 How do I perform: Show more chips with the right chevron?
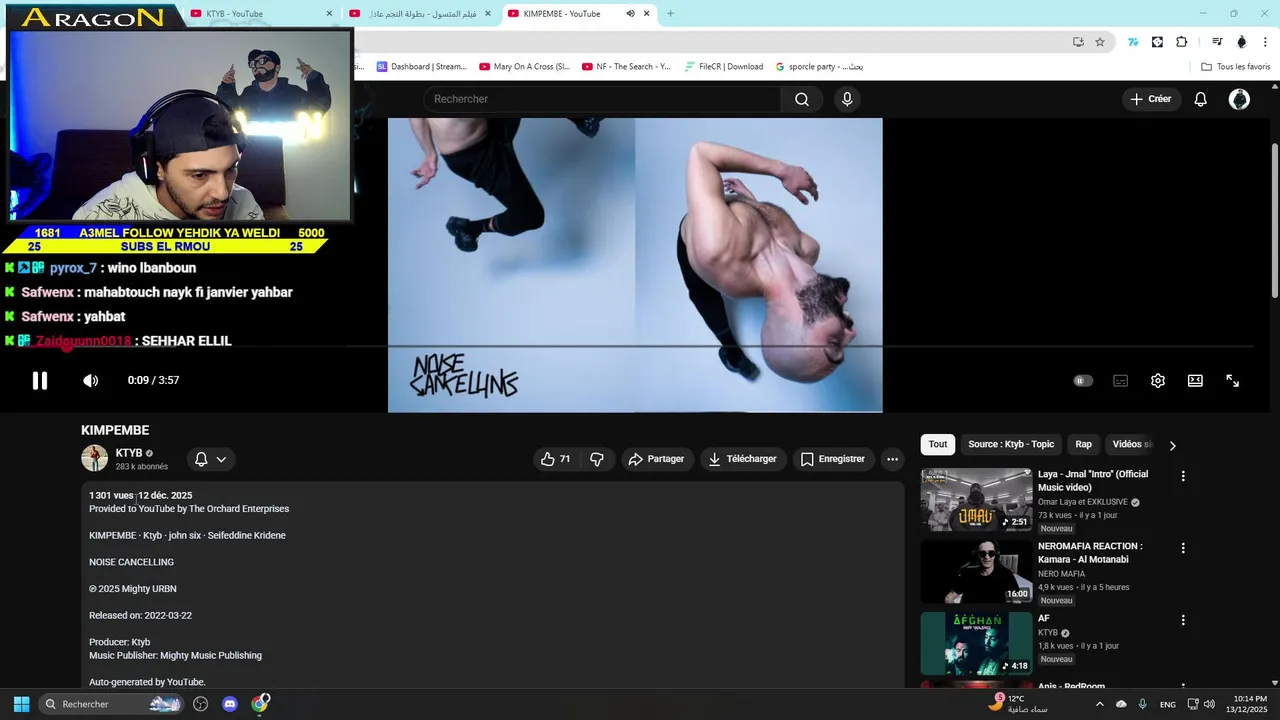pos(1173,445)
